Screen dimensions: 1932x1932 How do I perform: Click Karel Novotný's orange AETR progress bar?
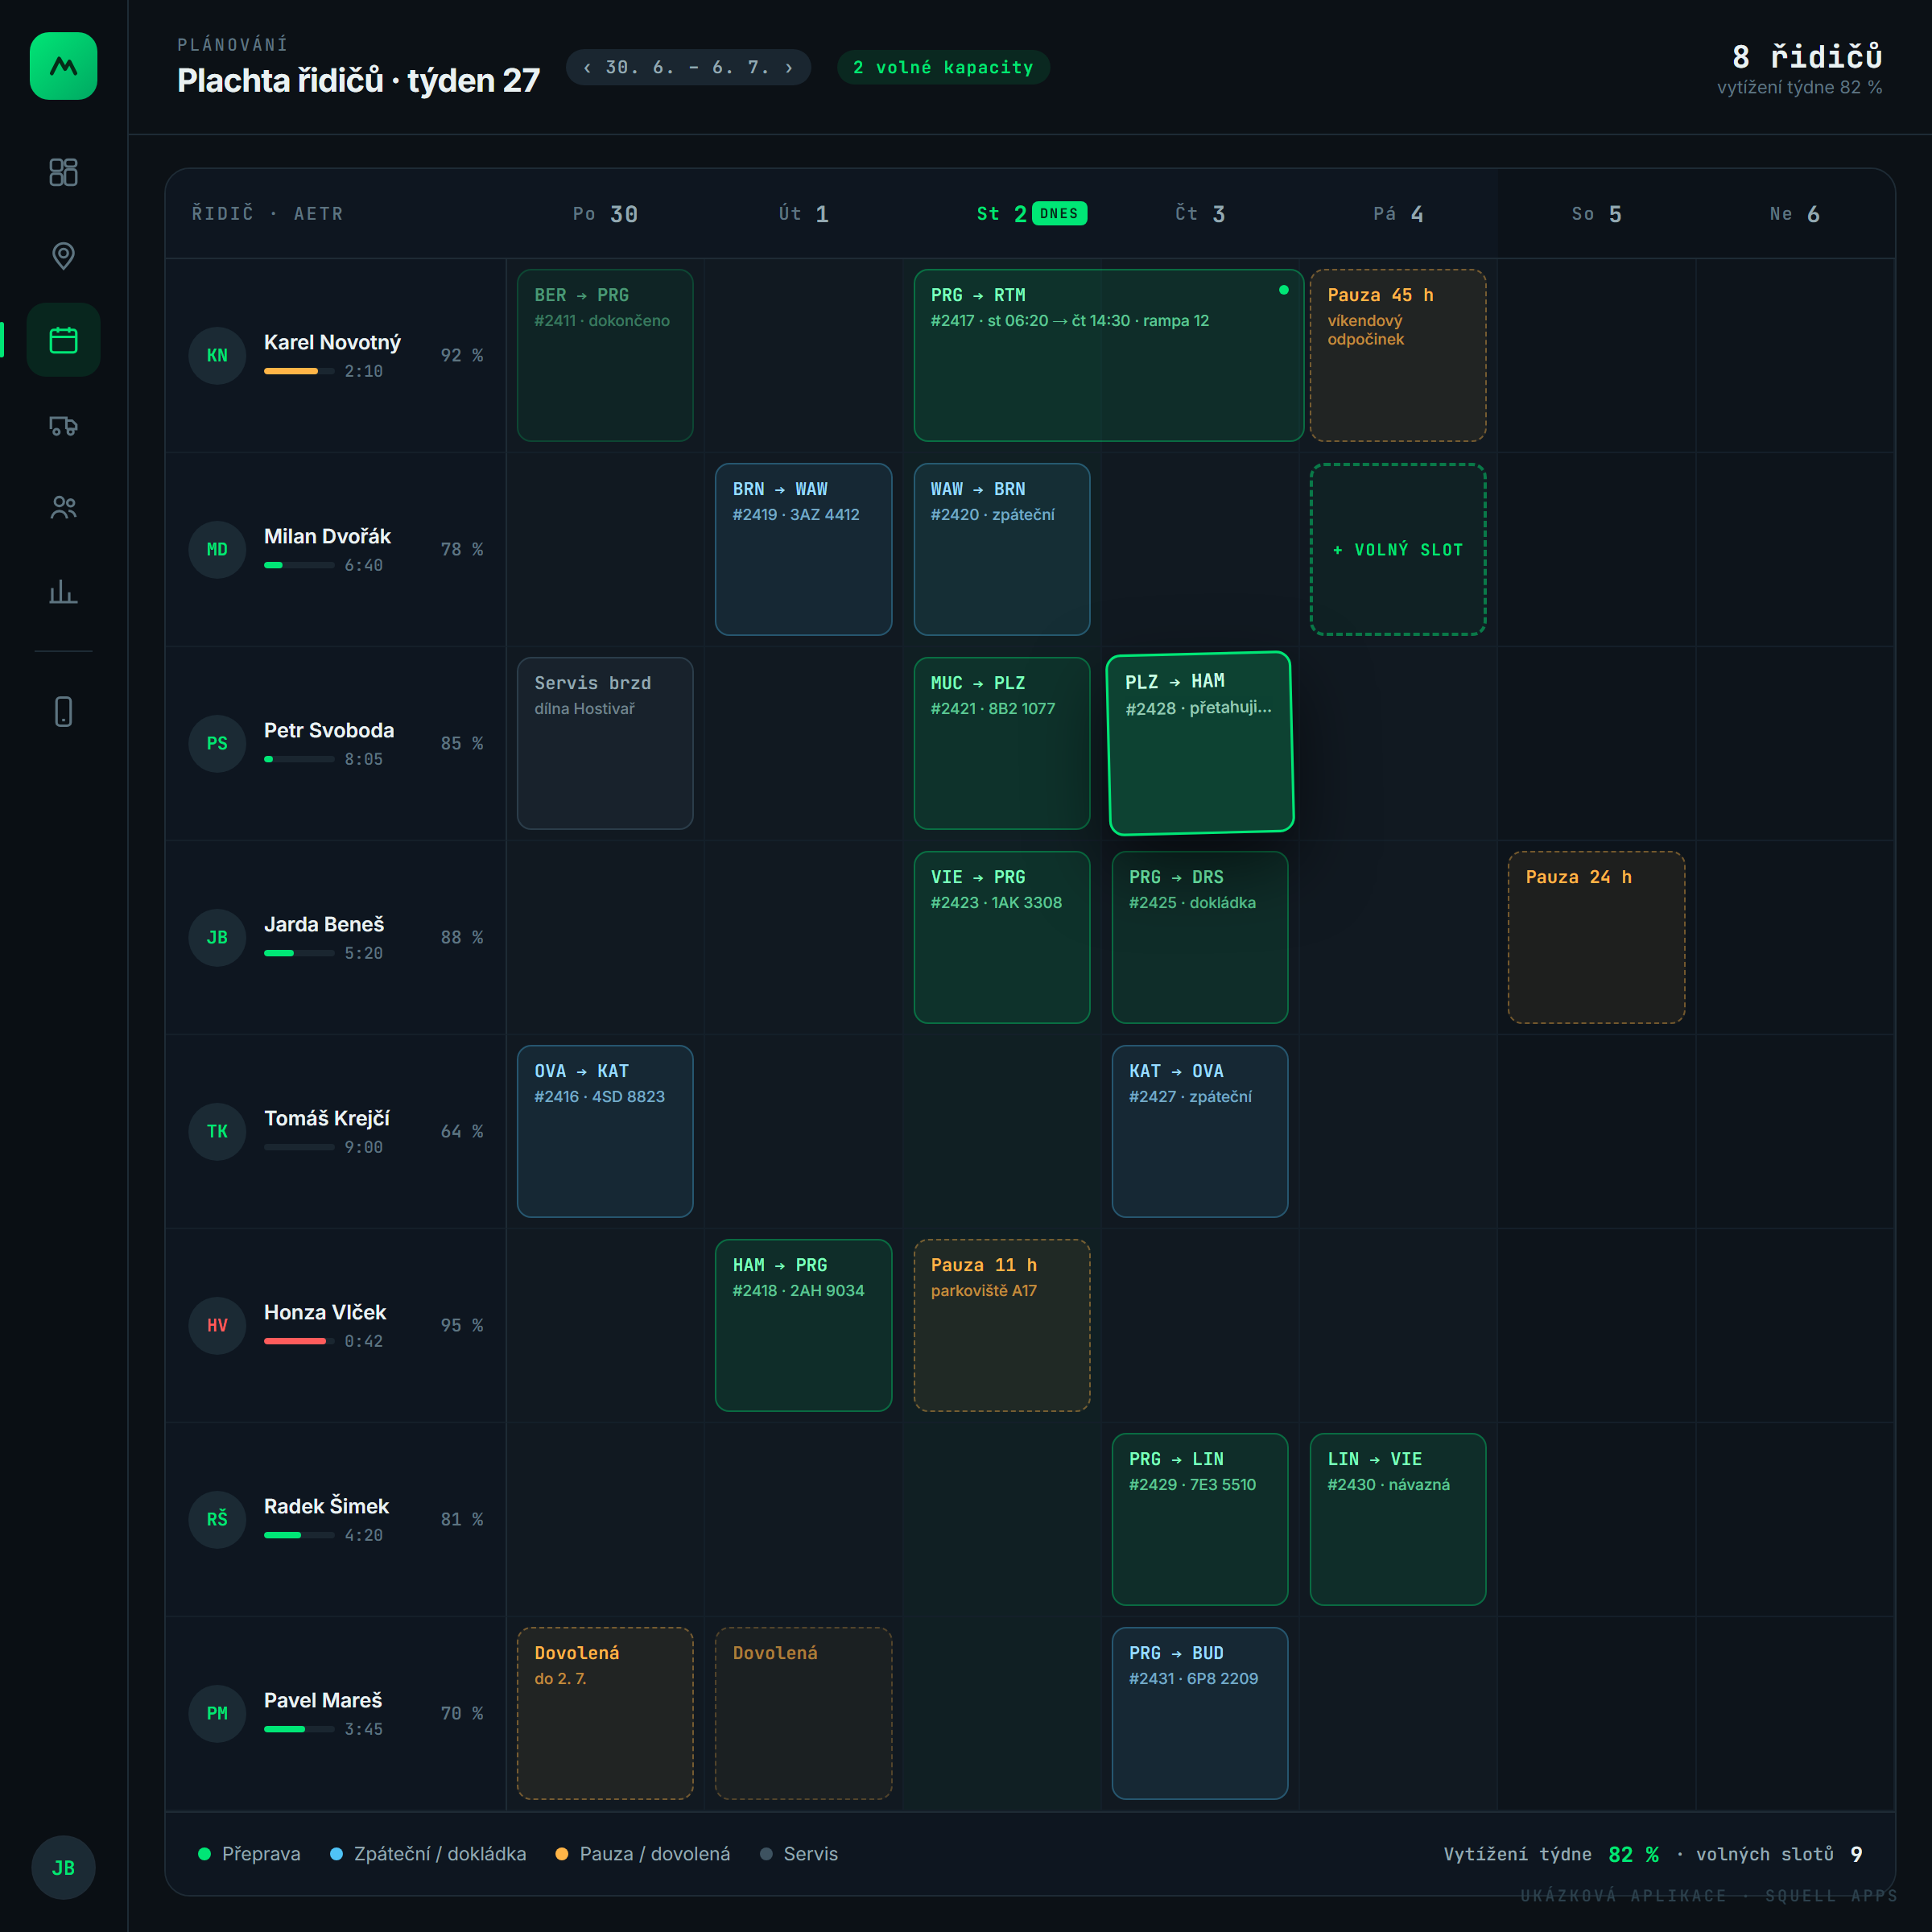(299, 371)
